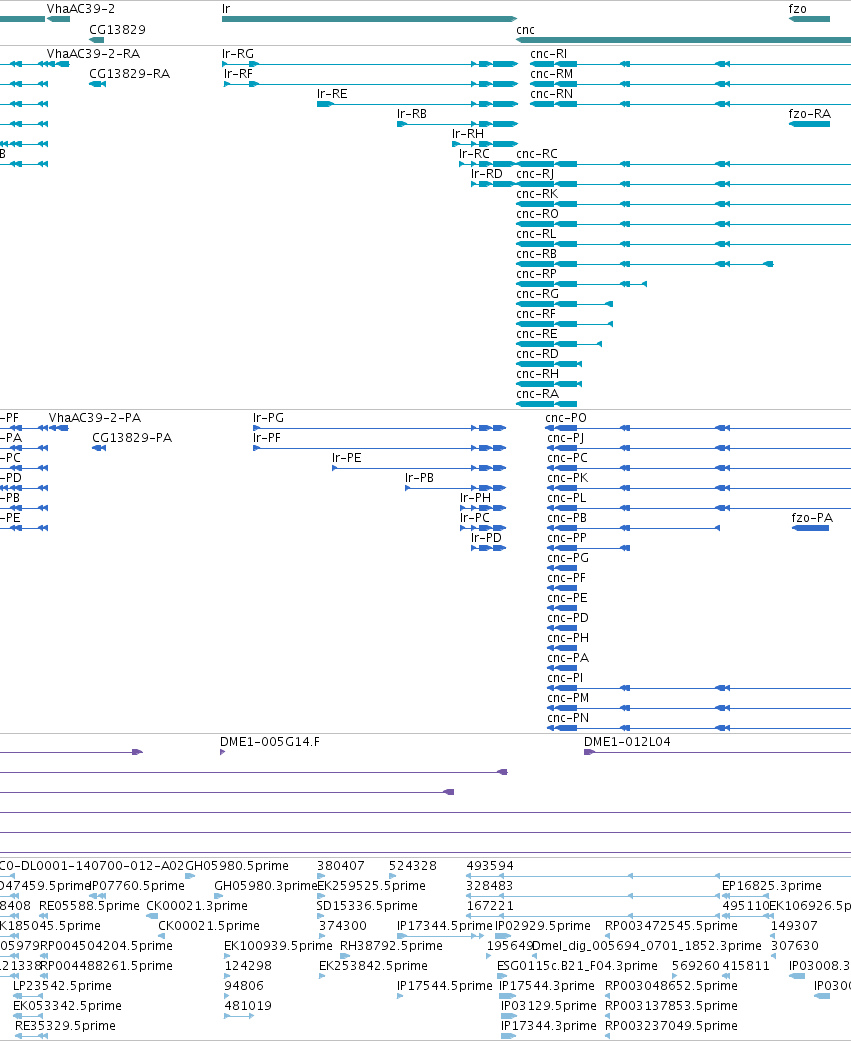Click the DME1-005G14.F clone label
Image resolution: width=851 pixels, height=1041 pixels.
tap(270, 742)
